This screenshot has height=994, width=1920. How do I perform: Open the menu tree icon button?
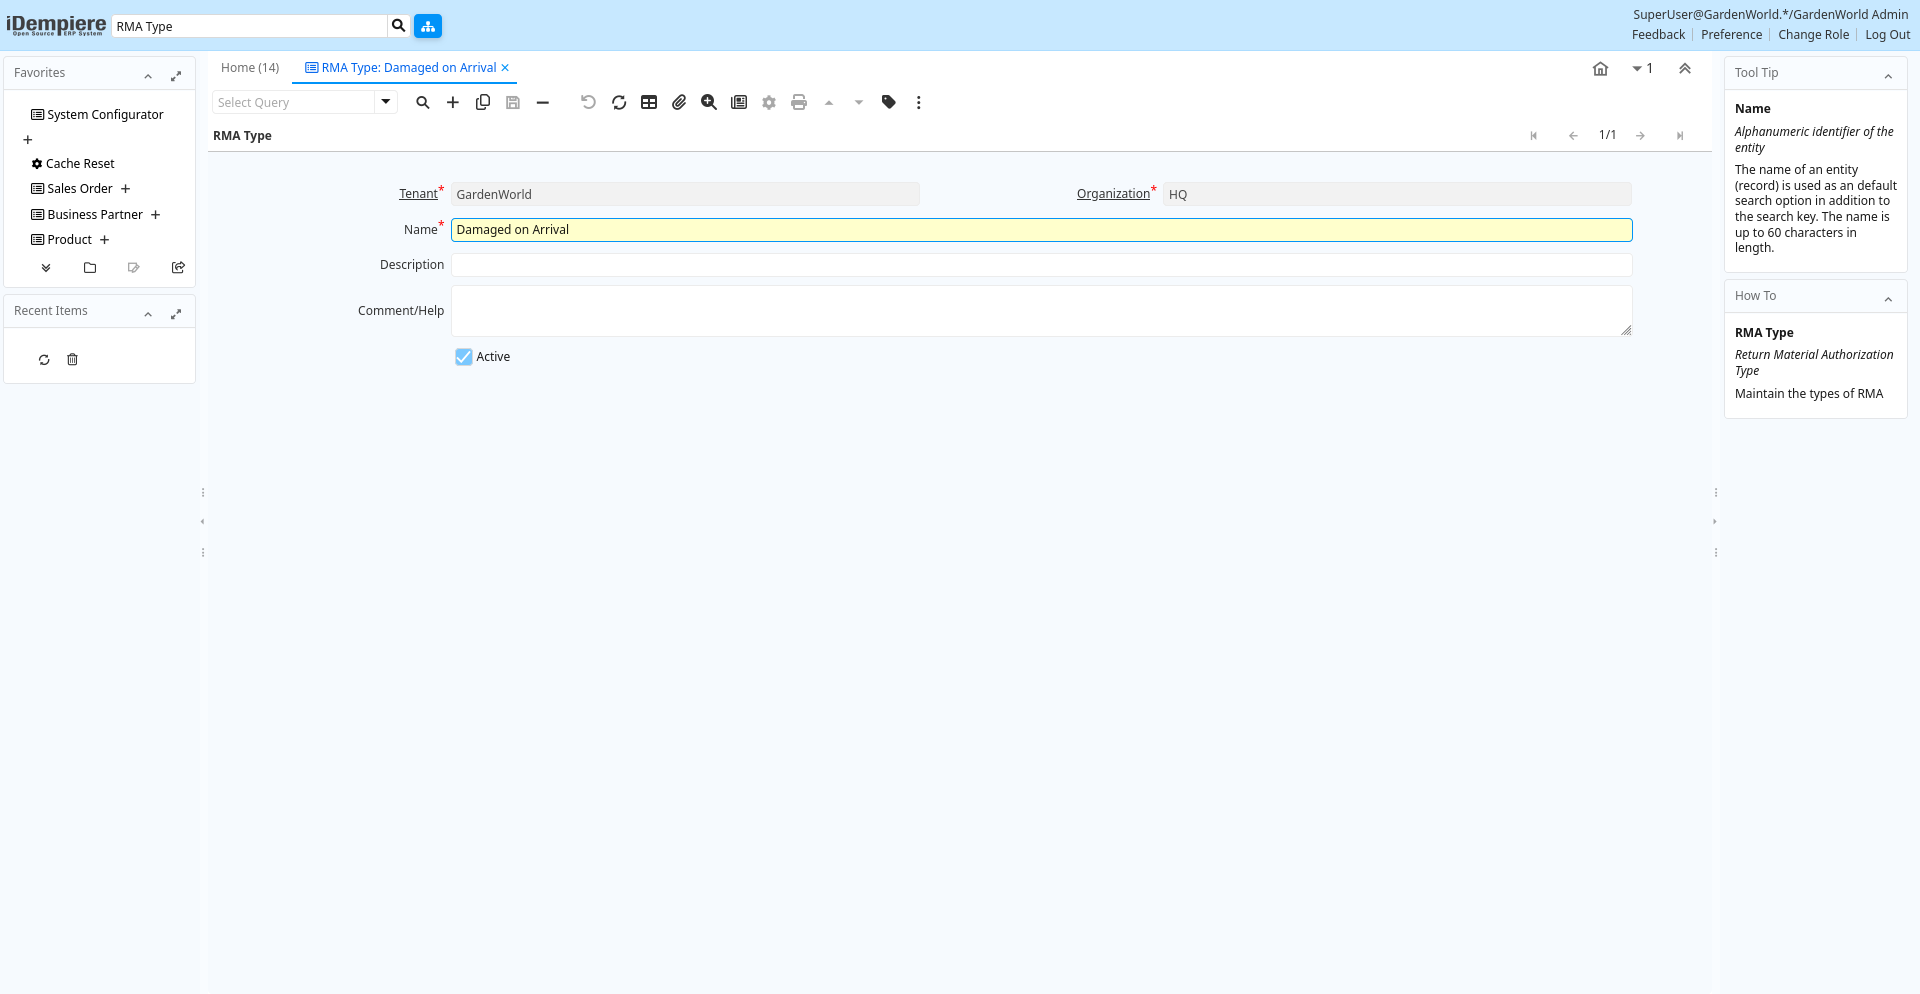(x=428, y=26)
